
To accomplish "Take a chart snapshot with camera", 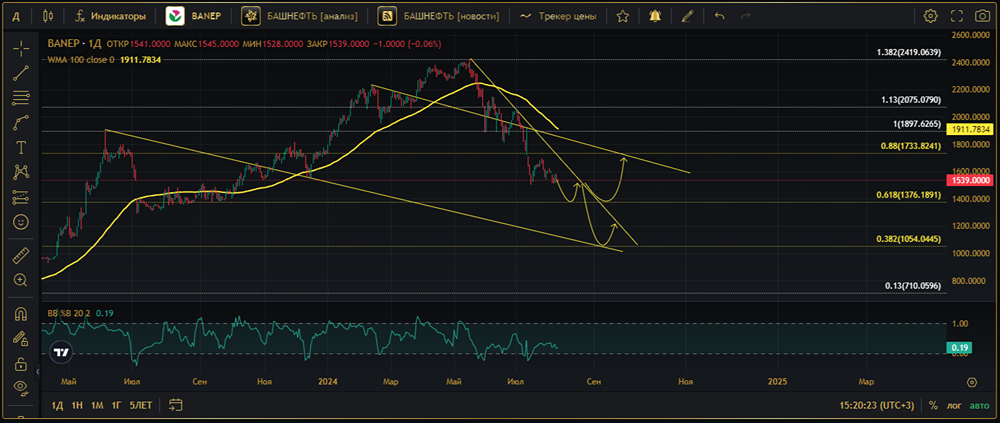I will click(x=982, y=16).
